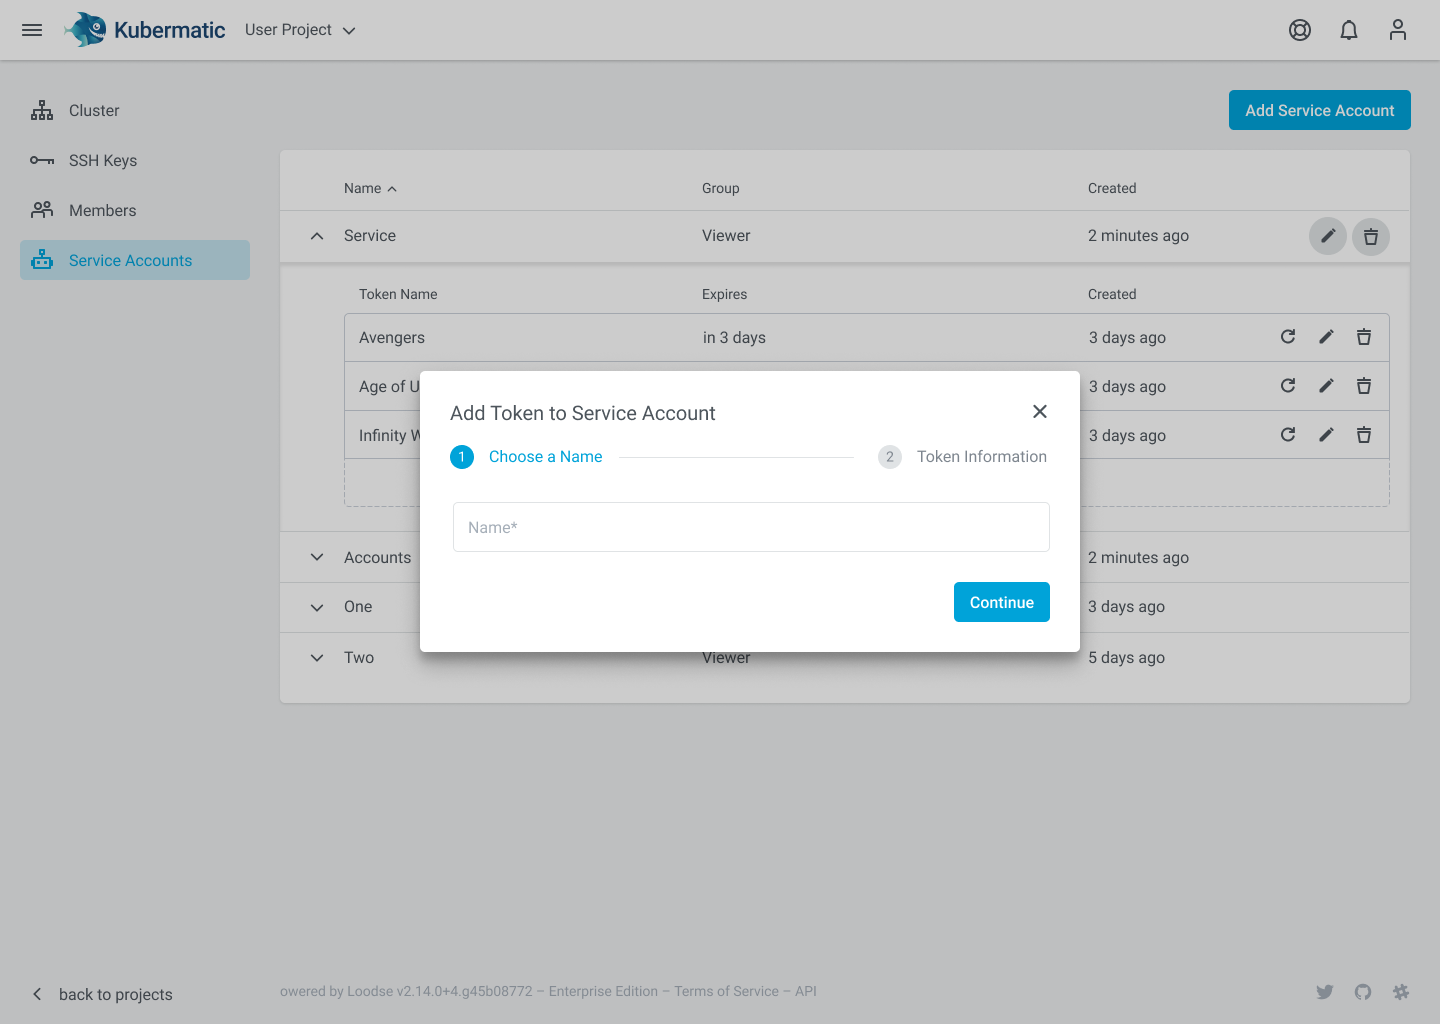Image resolution: width=1440 pixels, height=1024 pixels.
Task: Select SSH Keys in the sidebar
Action: 103,160
